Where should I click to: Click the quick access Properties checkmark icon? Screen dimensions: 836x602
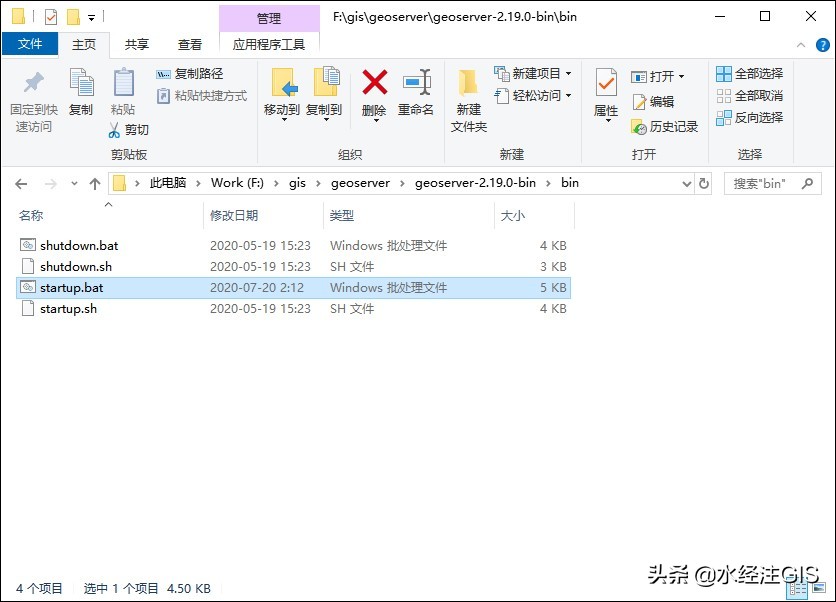coord(51,17)
